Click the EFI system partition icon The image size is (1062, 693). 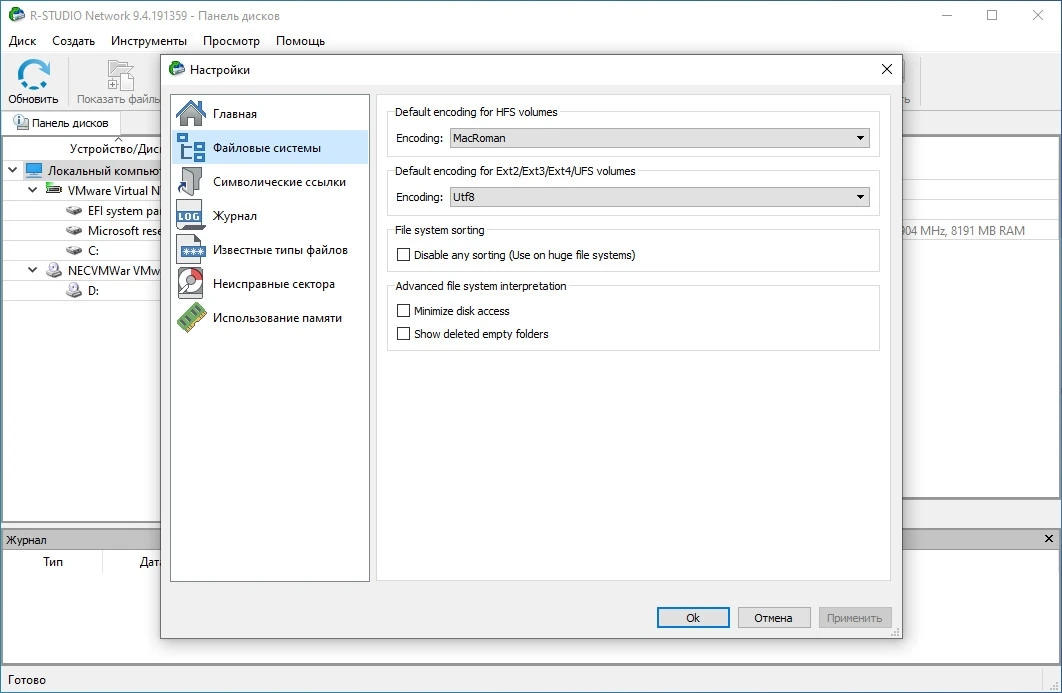point(74,211)
